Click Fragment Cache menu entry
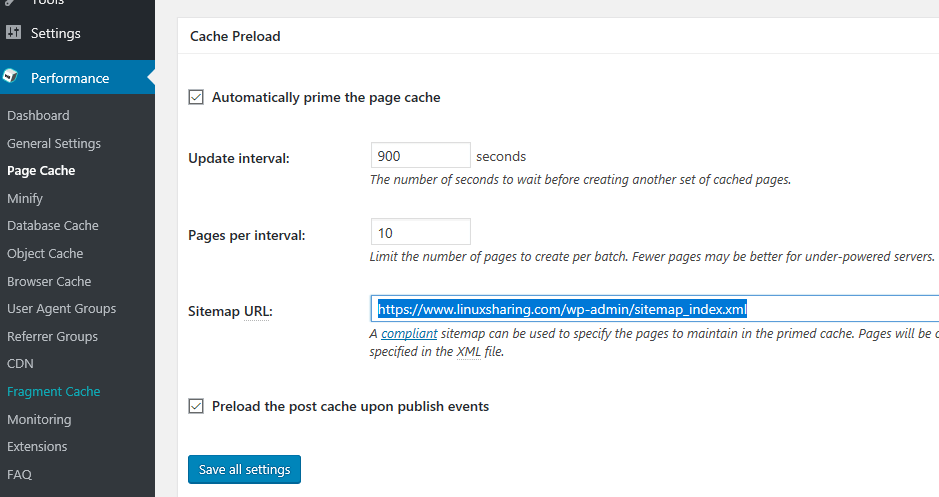Screen dimensions: 939x497 tap(54, 392)
